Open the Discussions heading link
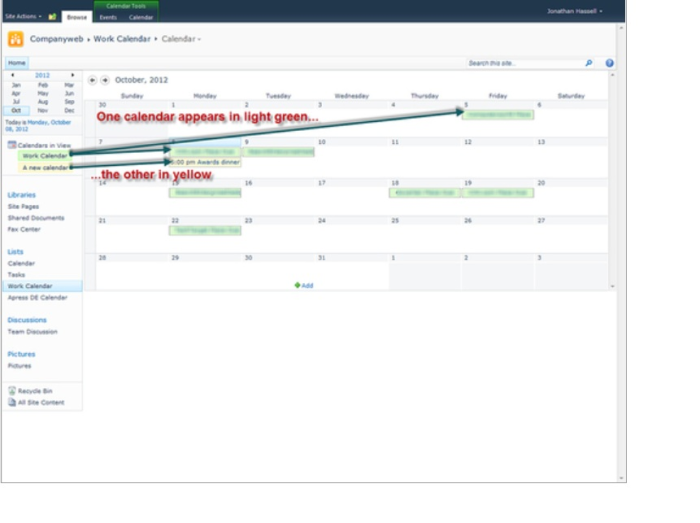 [27, 320]
